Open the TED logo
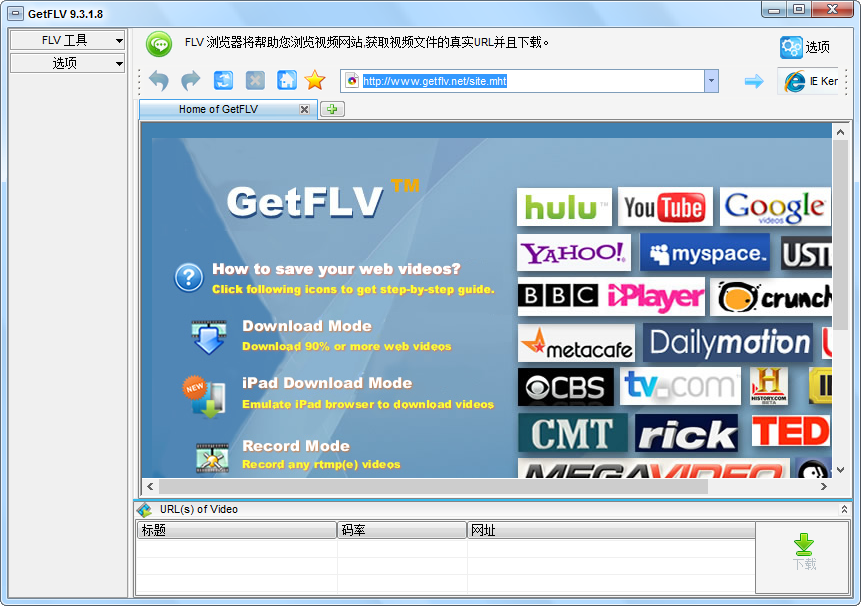The image size is (861, 606). coord(790,431)
